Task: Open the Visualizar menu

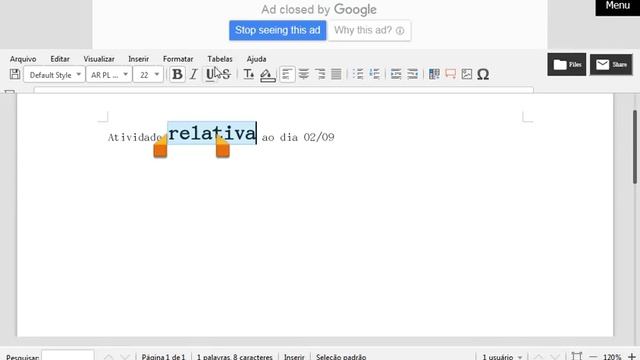Action: coord(99,59)
